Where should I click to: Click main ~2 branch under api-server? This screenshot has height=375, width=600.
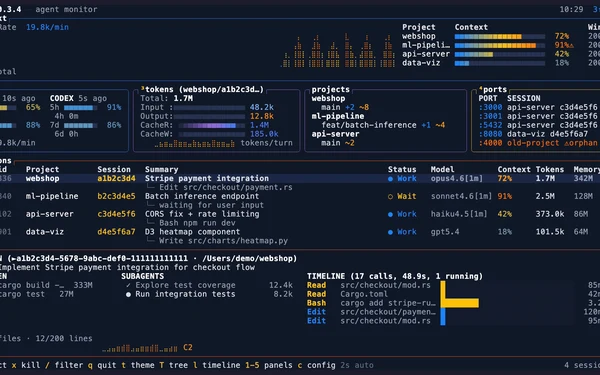pos(338,143)
